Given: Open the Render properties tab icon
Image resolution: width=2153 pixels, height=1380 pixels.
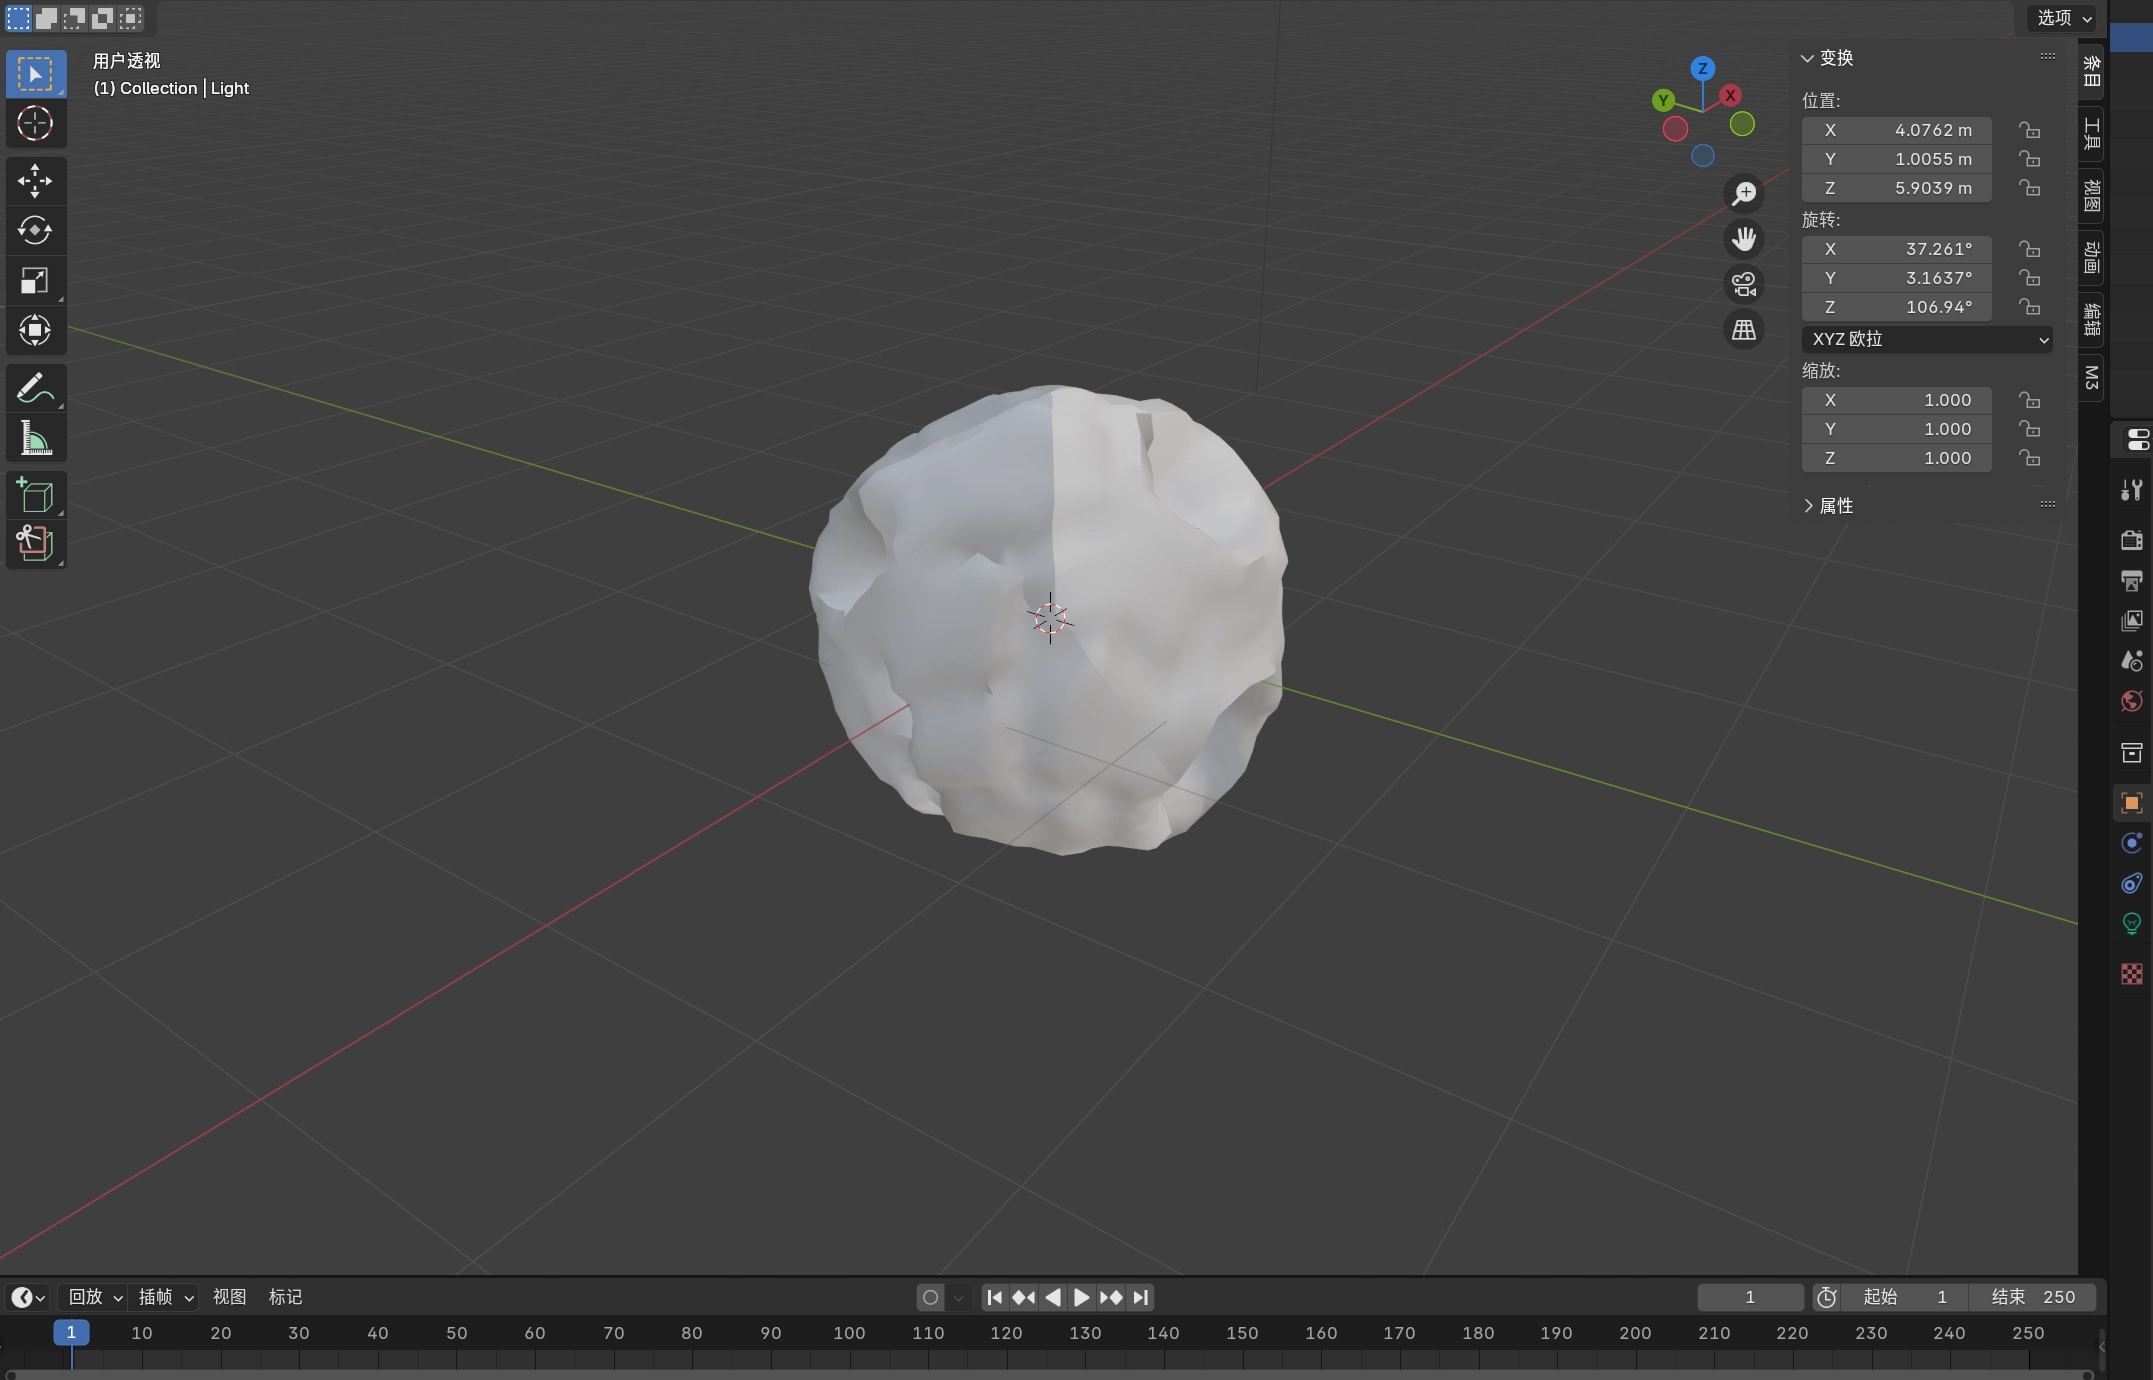Looking at the screenshot, I should click(x=2131, y=540).
